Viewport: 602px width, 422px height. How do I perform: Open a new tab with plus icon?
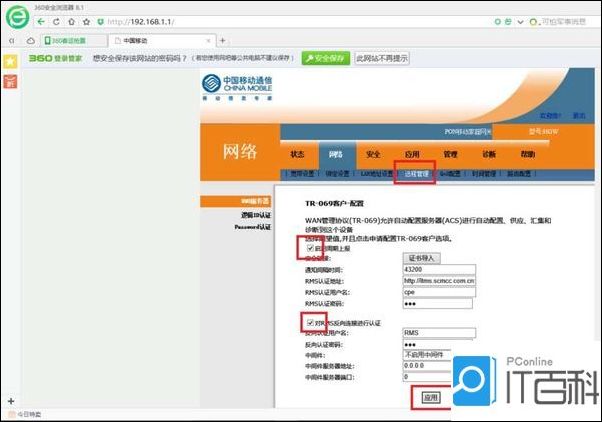tap(223, 40)
